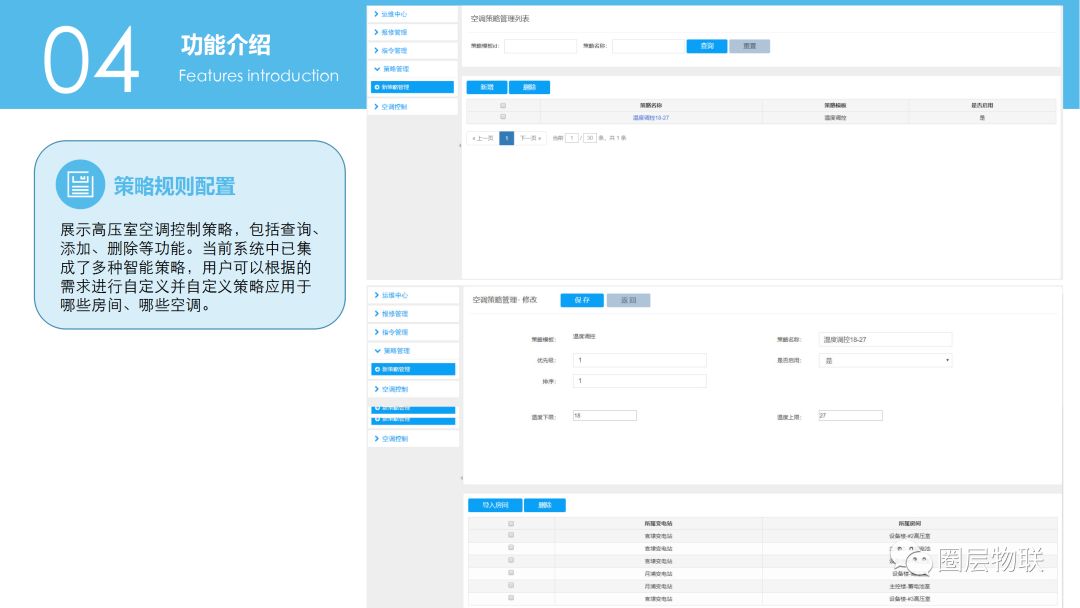Click 保存 to save the strategy edit
Viewport: 1080px width, 608px height.
582,300
